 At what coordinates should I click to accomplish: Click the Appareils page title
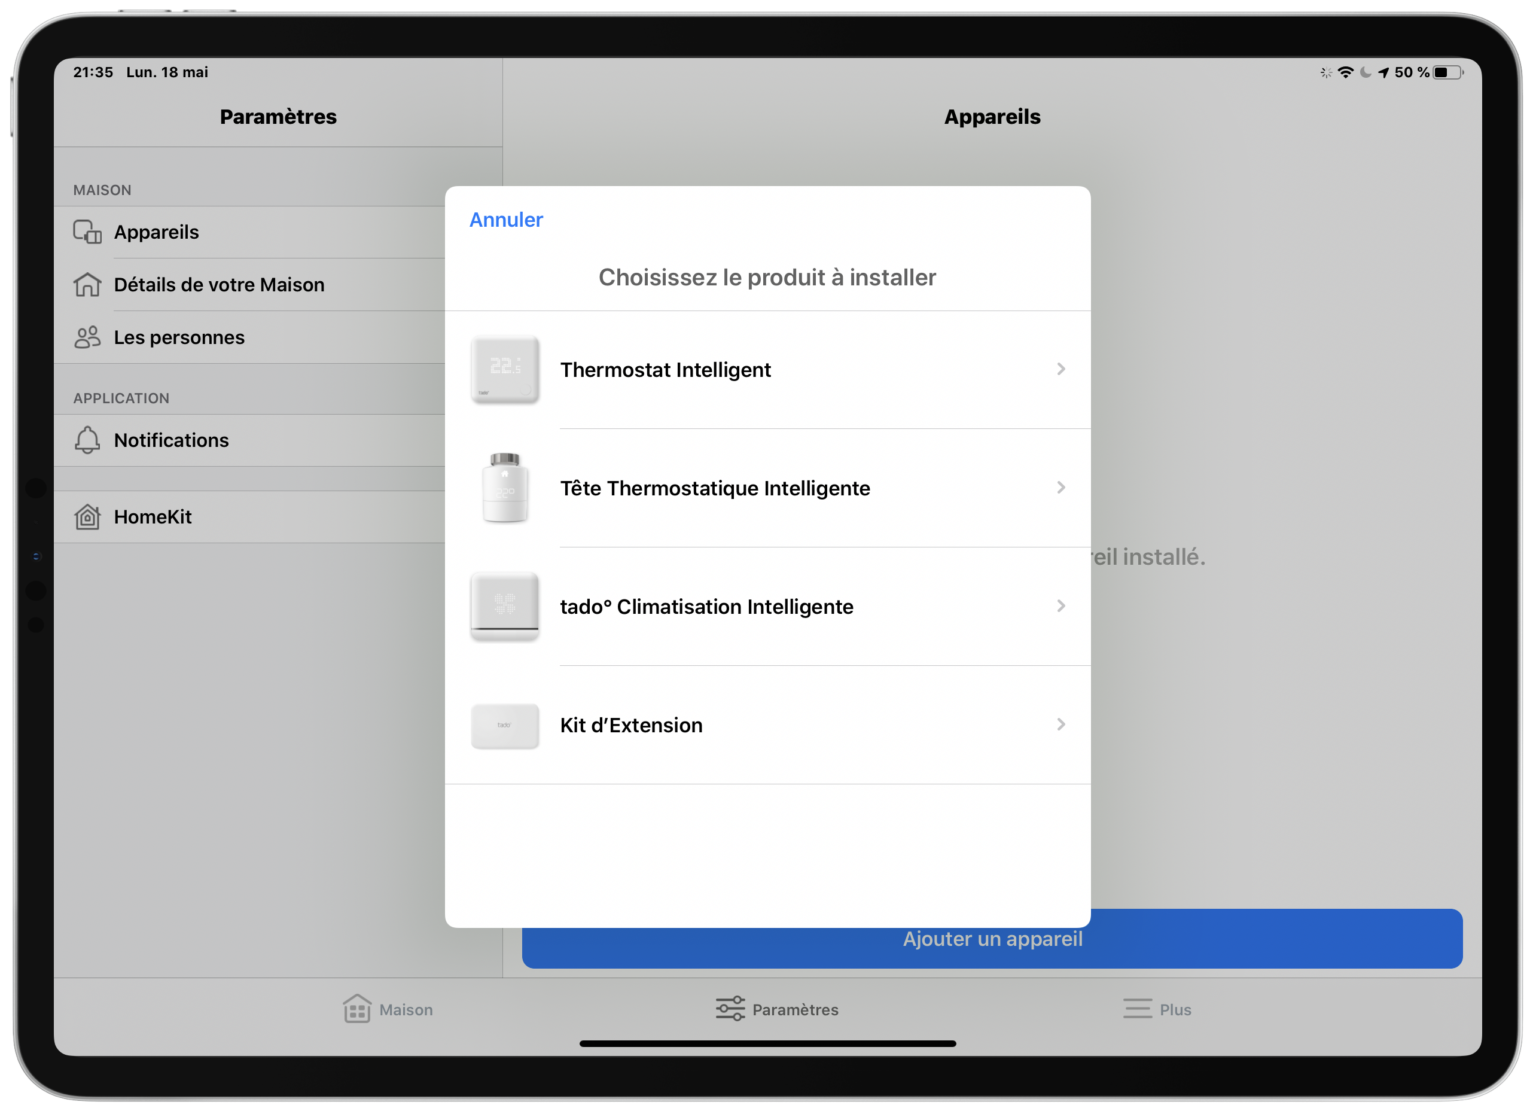tap(992, 117)
